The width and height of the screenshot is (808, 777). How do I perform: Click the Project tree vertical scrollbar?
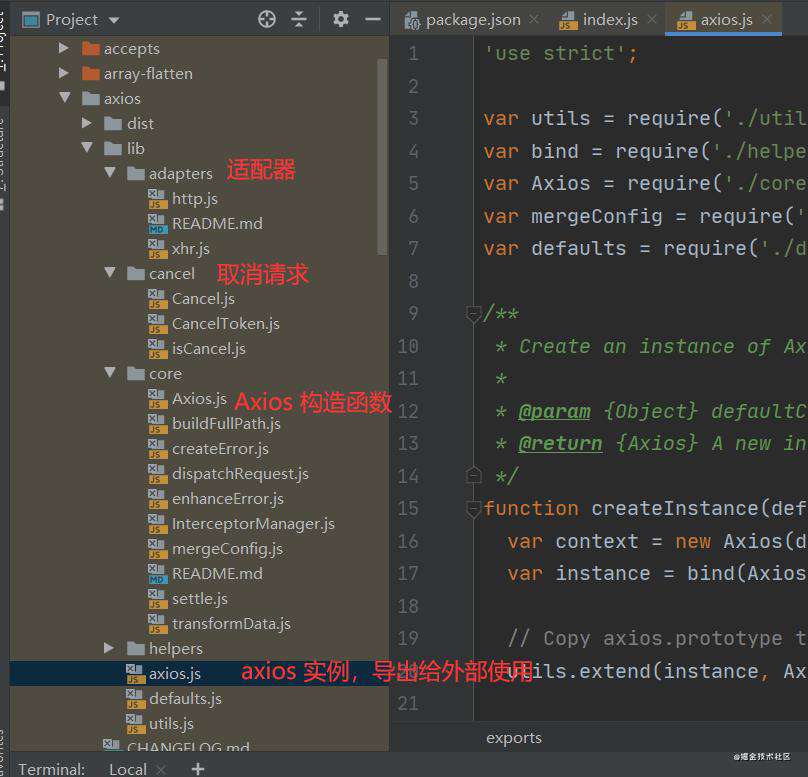click(382, 156)
